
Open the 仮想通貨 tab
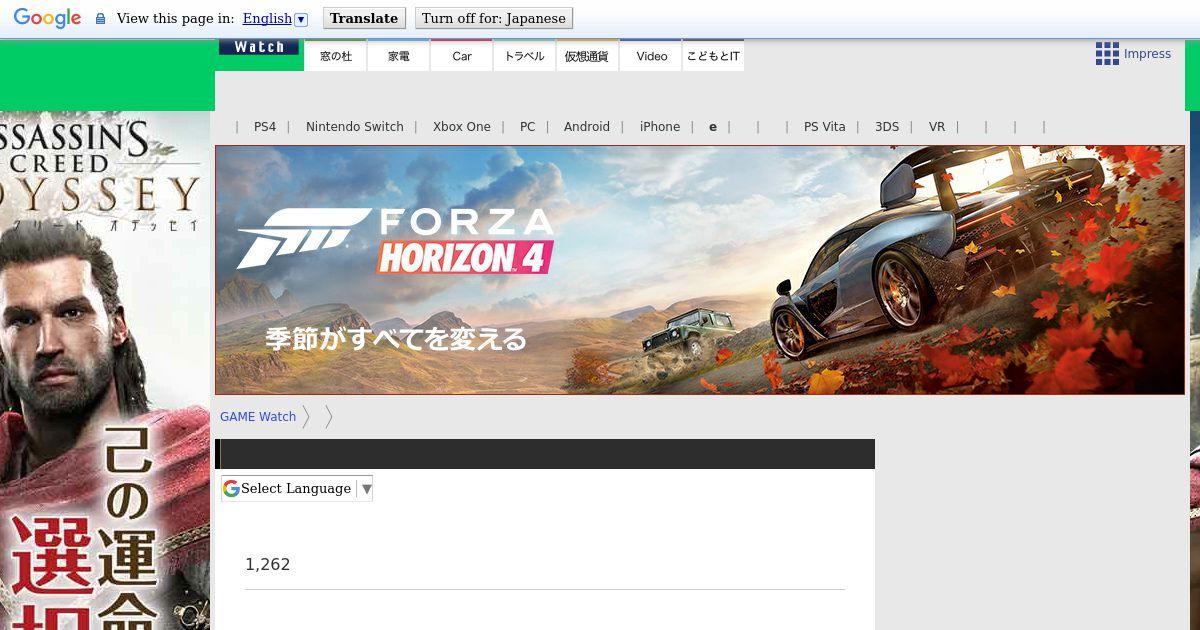point(587,56)
